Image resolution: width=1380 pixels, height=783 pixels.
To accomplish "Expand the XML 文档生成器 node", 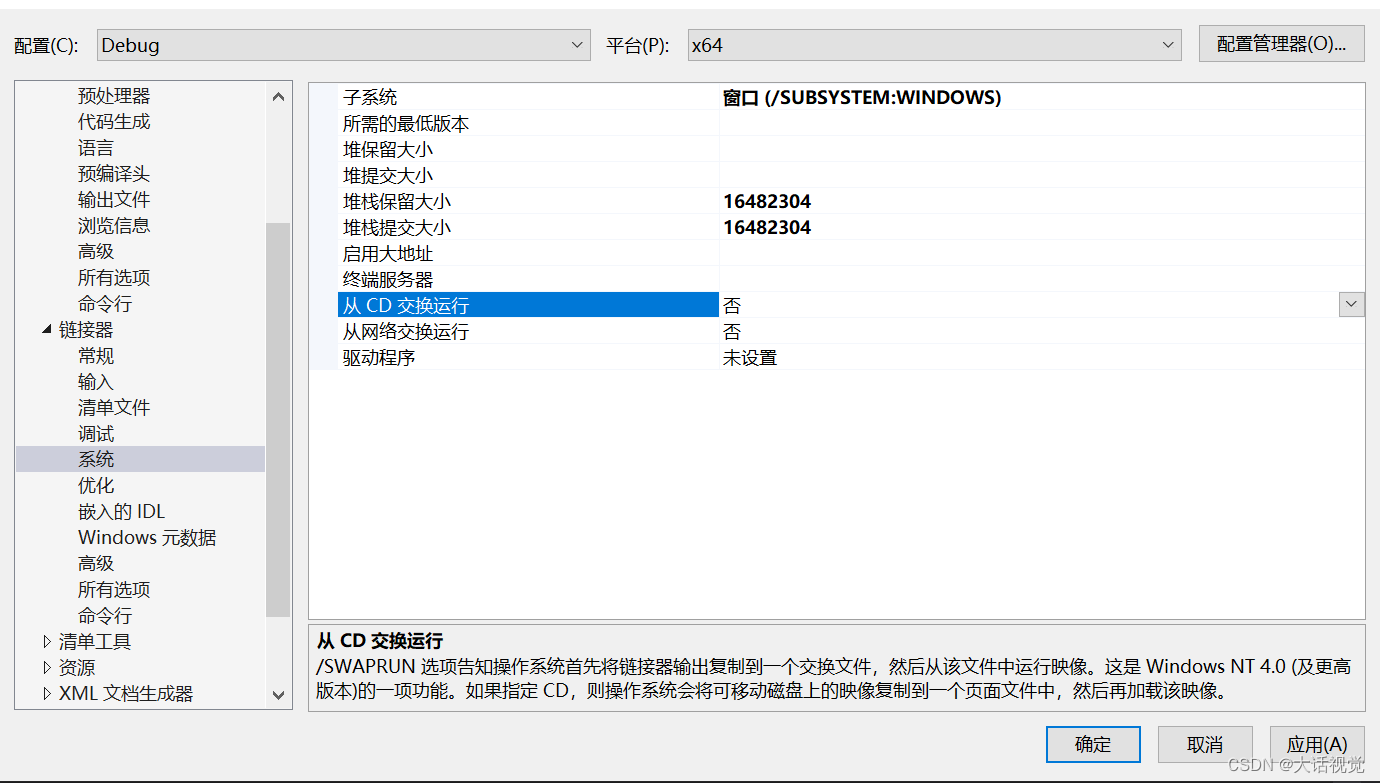I will [46, 694].
